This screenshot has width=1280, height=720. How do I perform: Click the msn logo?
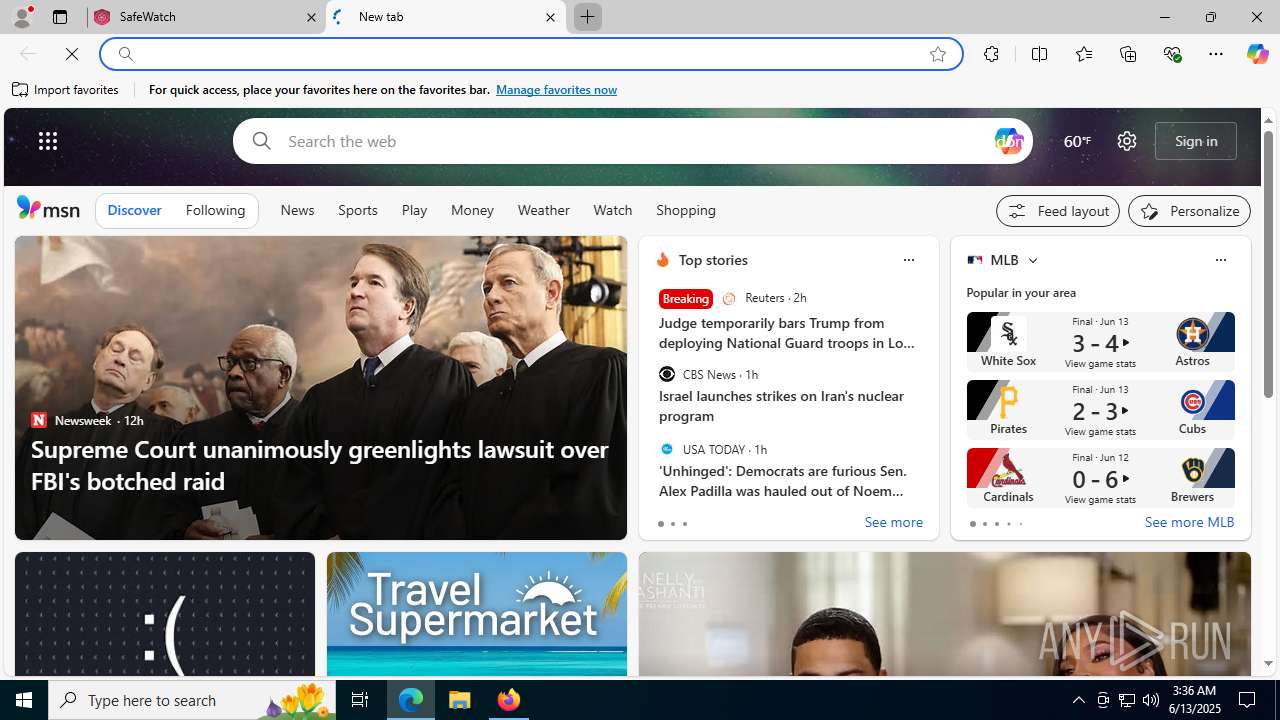[x=48, y=208]
